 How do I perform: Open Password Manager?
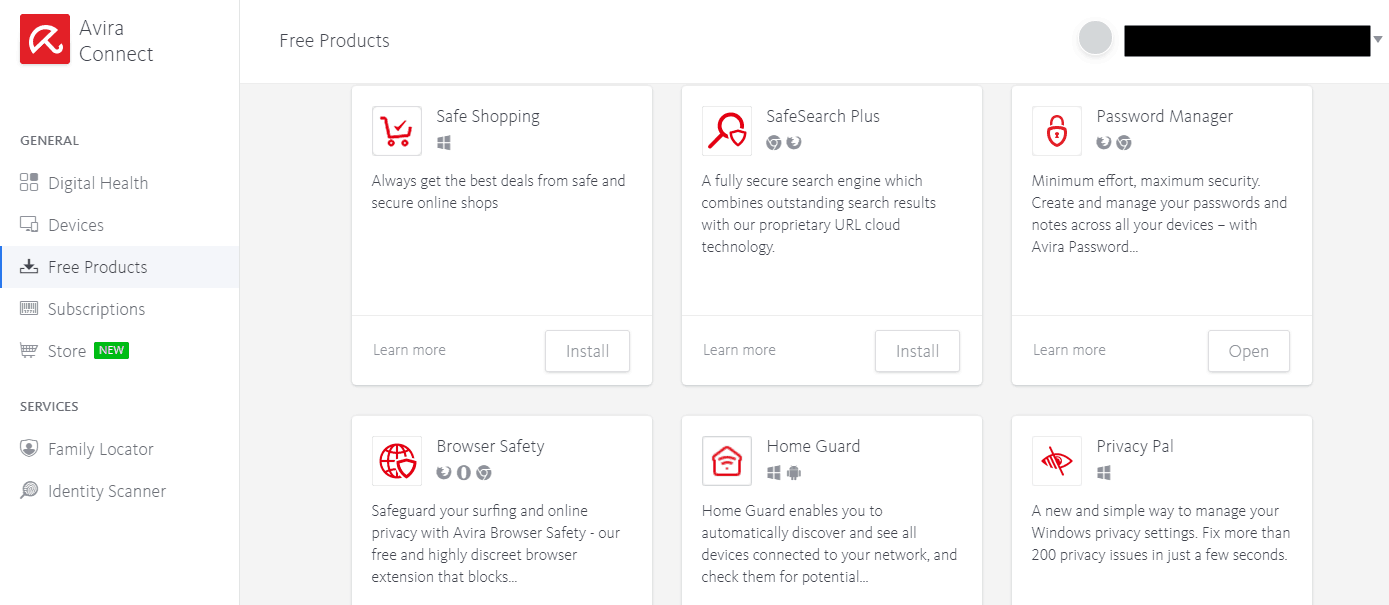pos(1248,351)
